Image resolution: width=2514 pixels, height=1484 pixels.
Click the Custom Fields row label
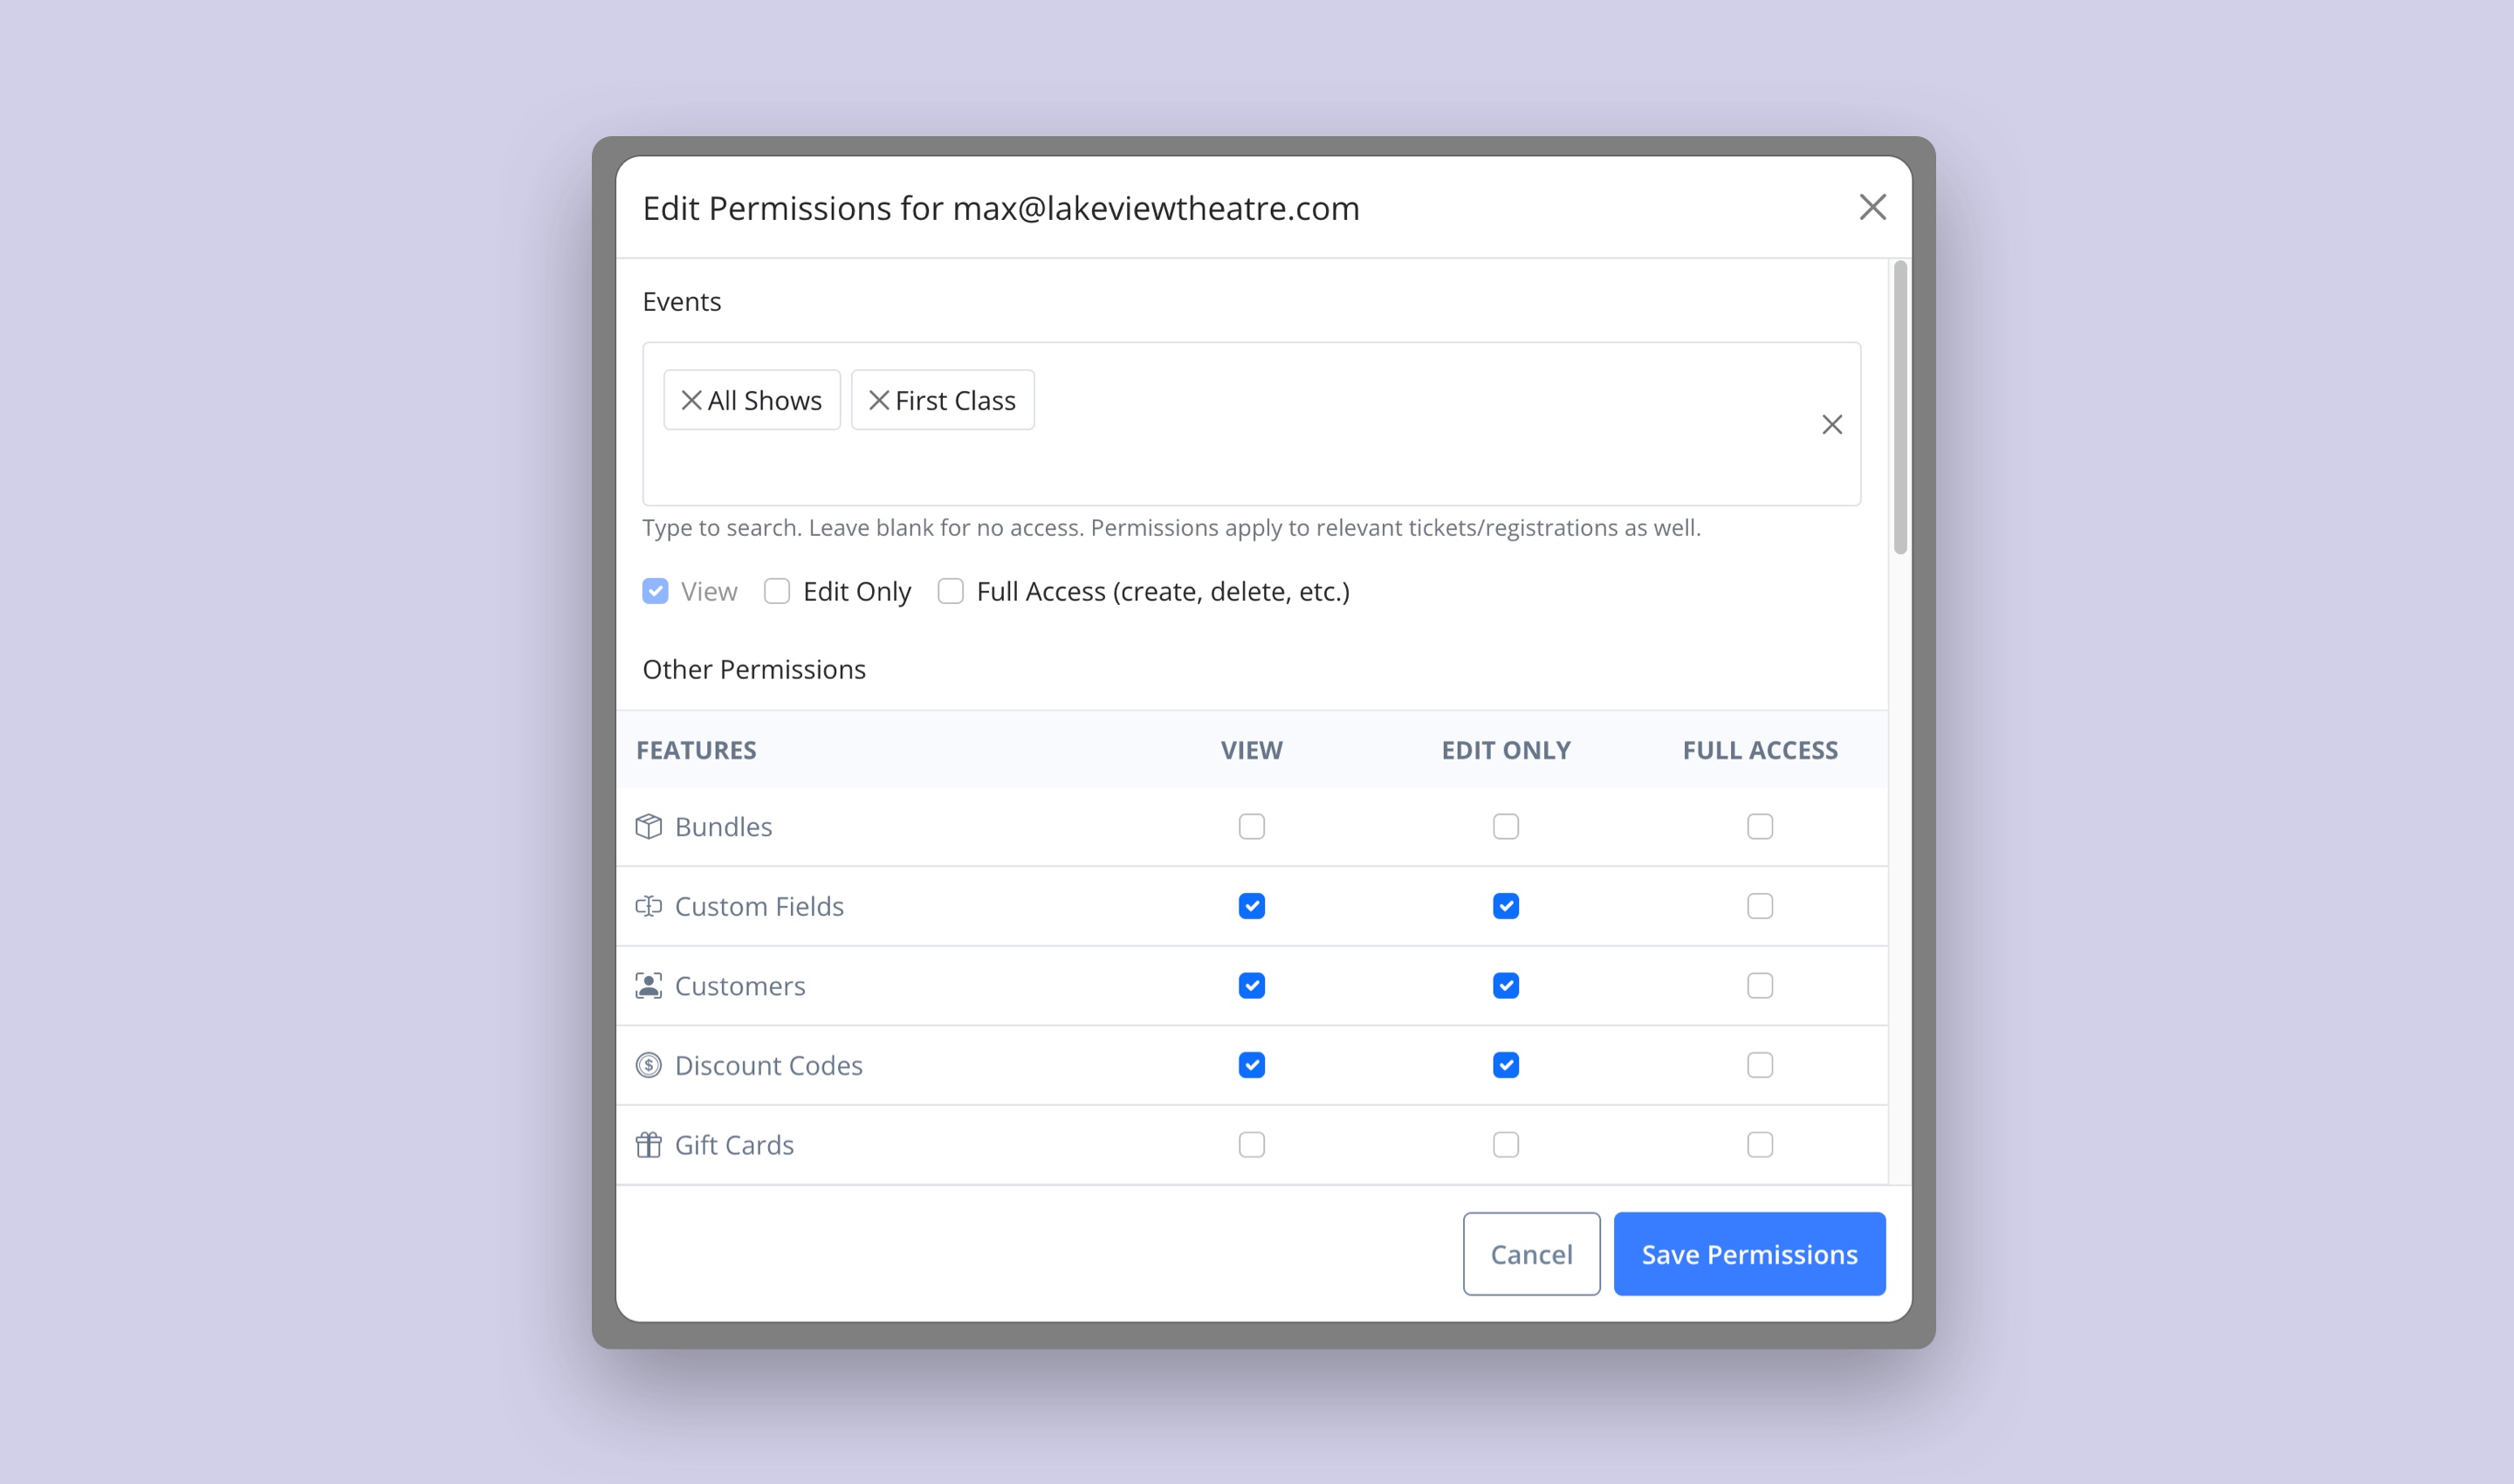click(x=759, y=906)
